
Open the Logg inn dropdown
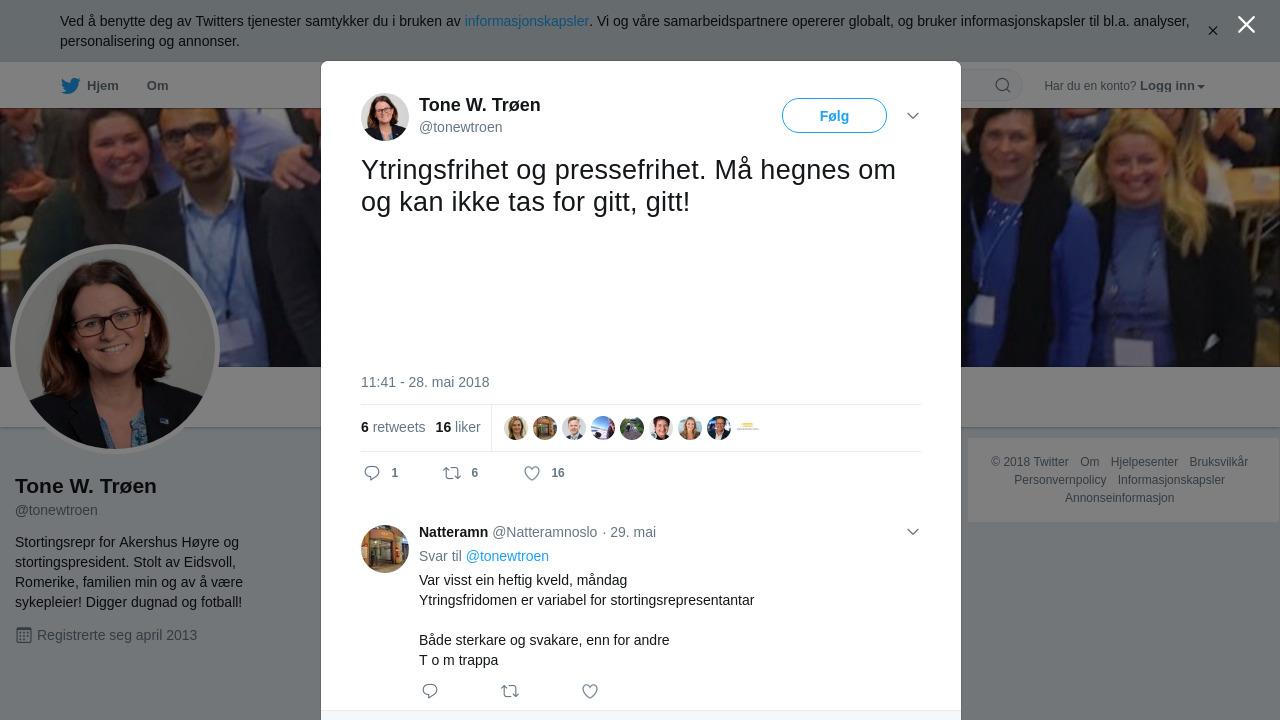1172,86
